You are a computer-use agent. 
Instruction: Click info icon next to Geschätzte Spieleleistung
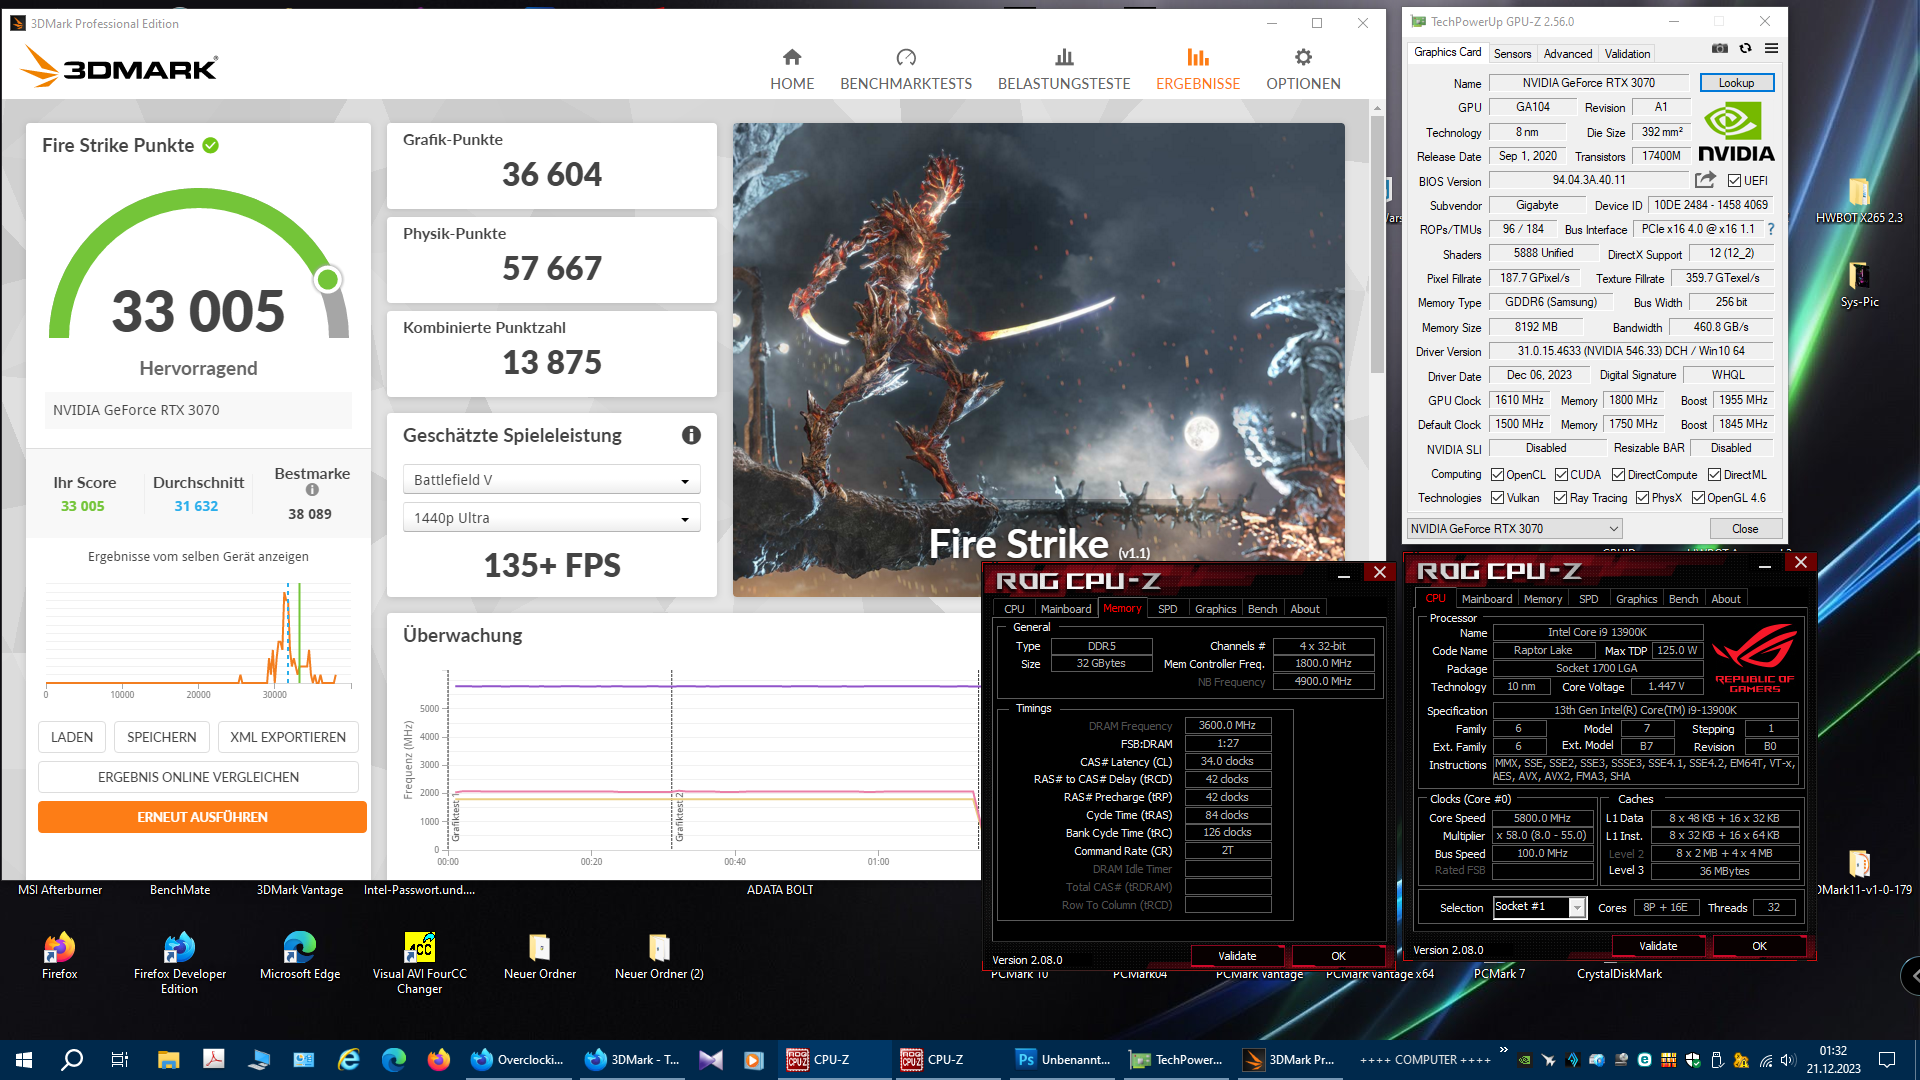(691, 435)
